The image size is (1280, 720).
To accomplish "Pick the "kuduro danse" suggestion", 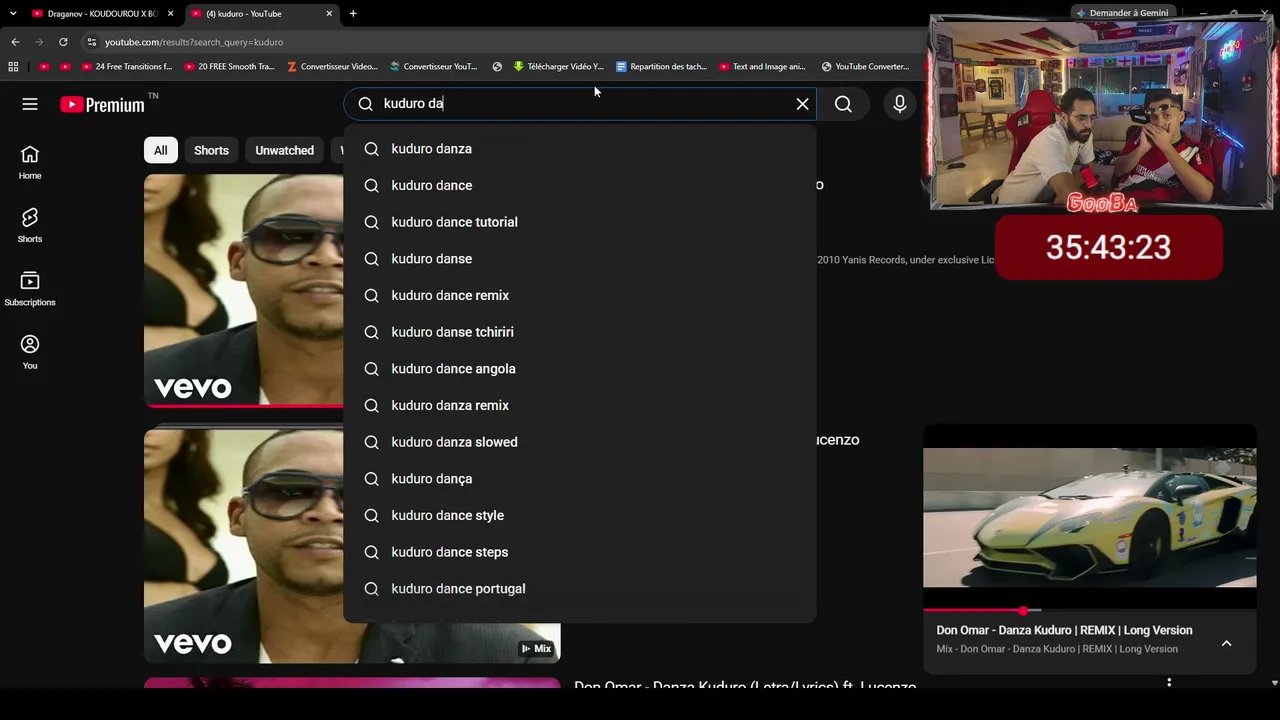I will 580,259.
